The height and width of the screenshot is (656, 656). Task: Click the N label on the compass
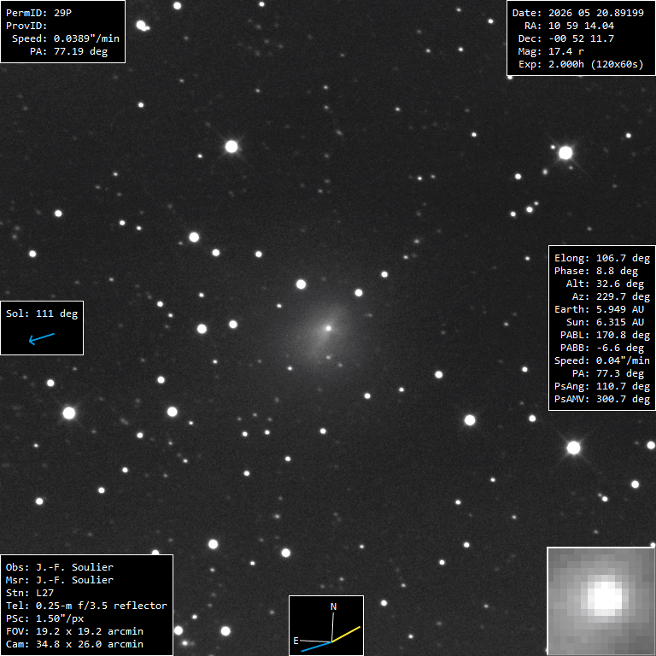pos(333,607)
